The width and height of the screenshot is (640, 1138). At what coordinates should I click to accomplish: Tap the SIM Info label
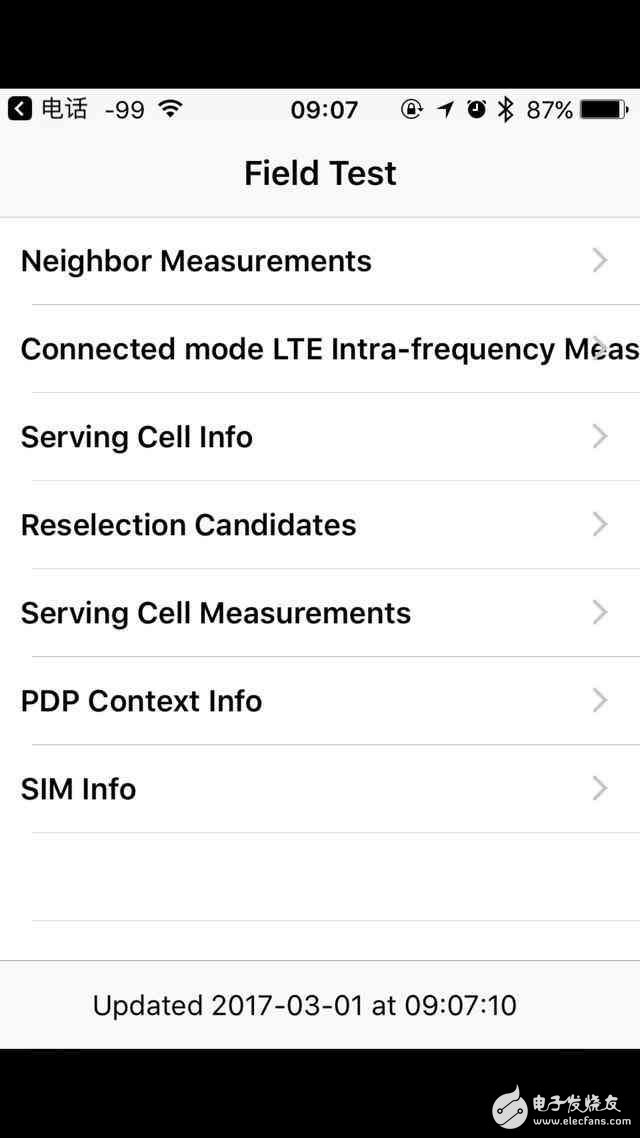coord(78,789)
